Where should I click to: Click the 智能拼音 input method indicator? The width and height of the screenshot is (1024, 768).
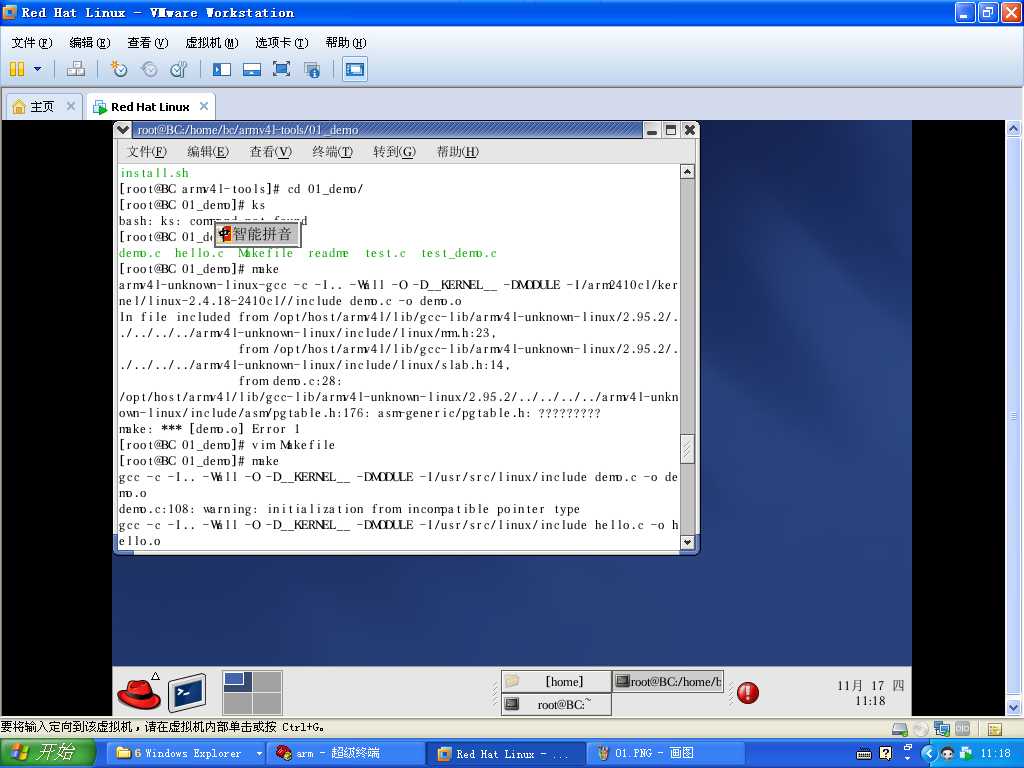click(x=257, y=234)
